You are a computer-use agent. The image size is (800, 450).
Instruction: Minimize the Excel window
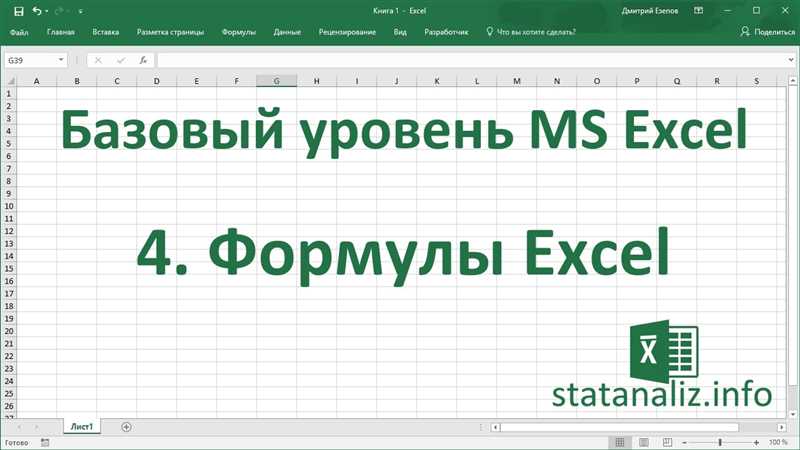point(728,11)
